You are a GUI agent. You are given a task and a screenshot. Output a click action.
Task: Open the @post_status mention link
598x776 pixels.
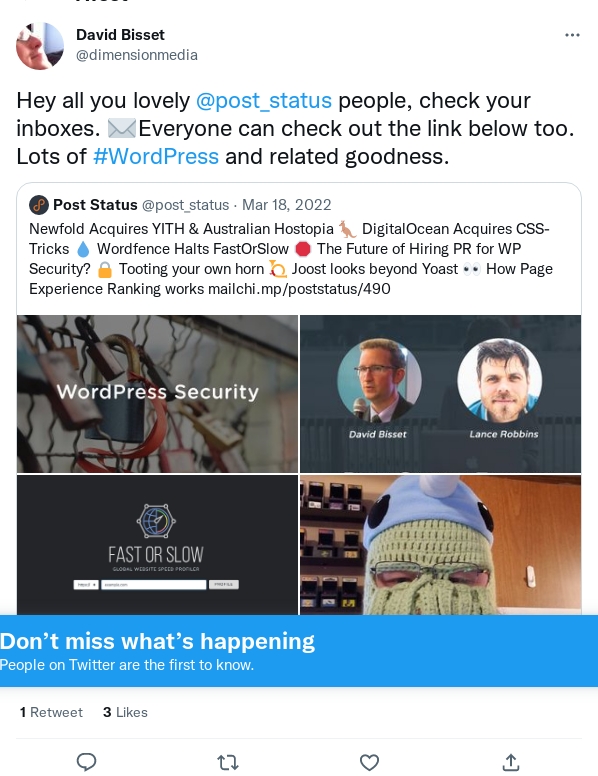point(264,100)
